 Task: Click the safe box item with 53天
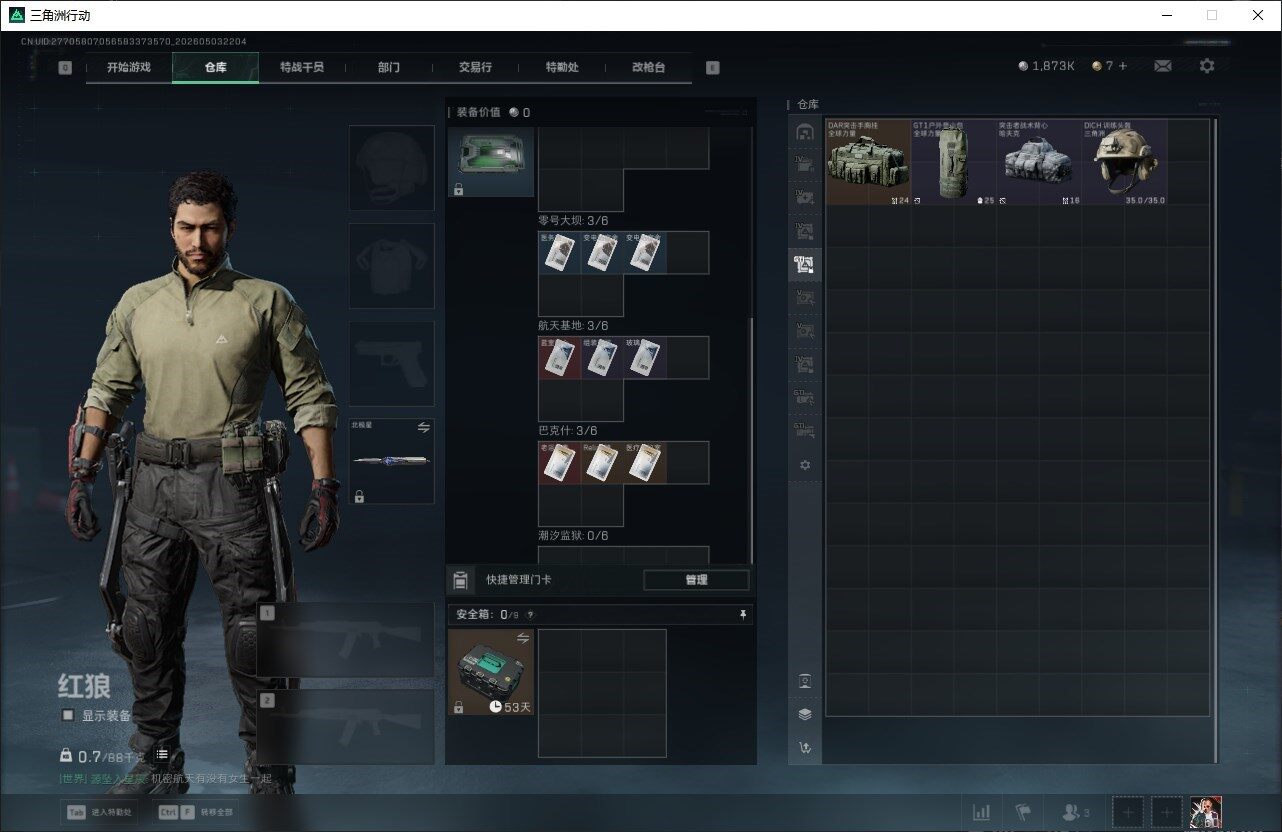pos(491,672)
